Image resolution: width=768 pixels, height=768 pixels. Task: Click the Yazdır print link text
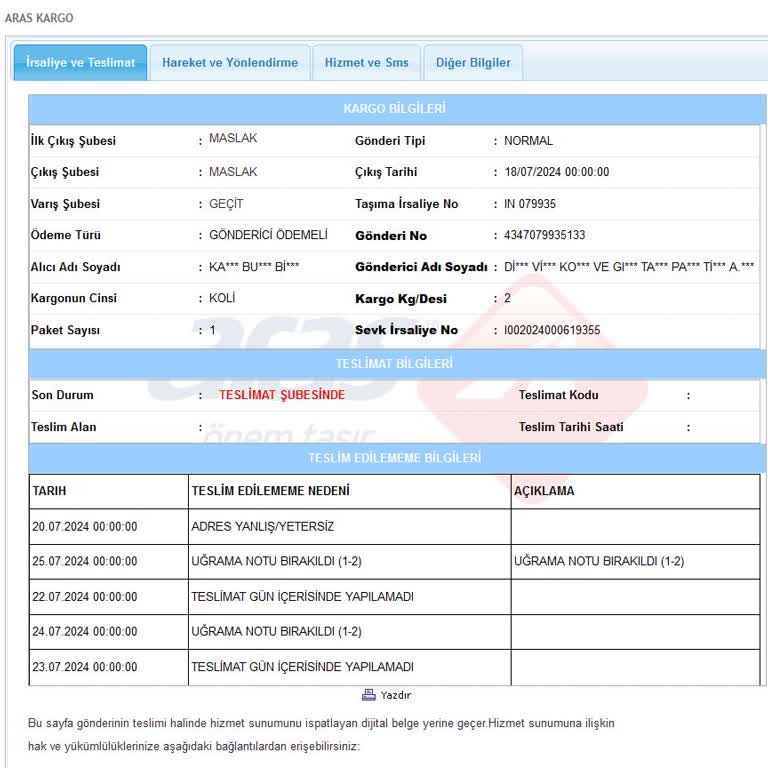point(396,695)
